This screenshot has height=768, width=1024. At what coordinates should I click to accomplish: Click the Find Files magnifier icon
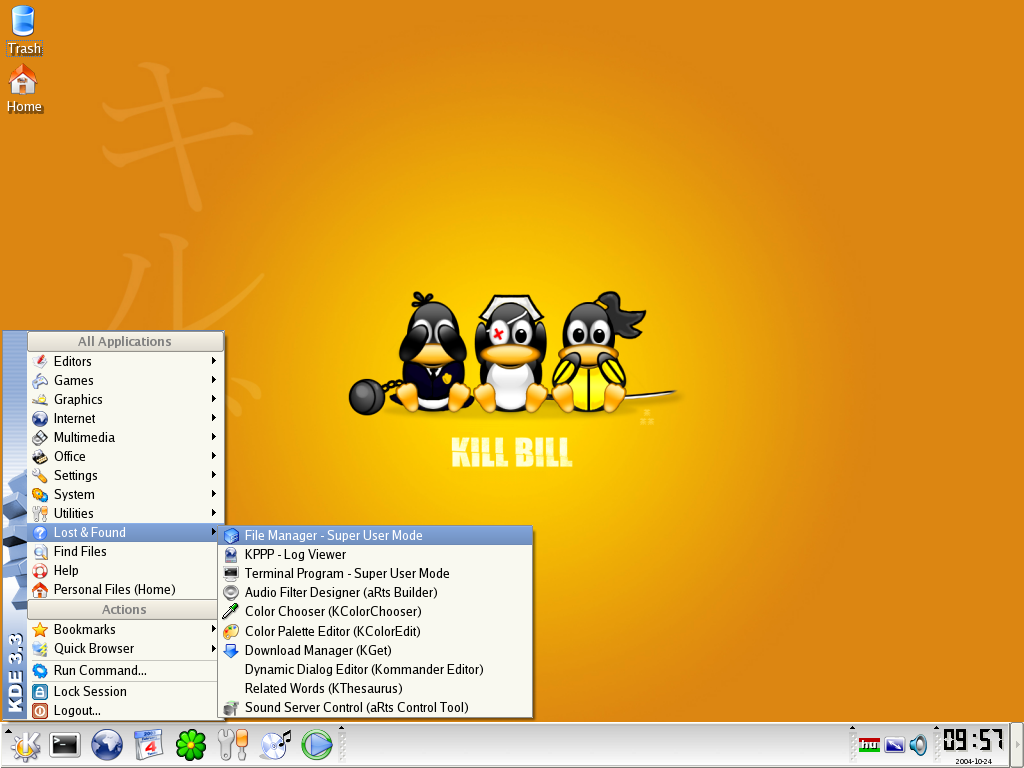[40, 552]
